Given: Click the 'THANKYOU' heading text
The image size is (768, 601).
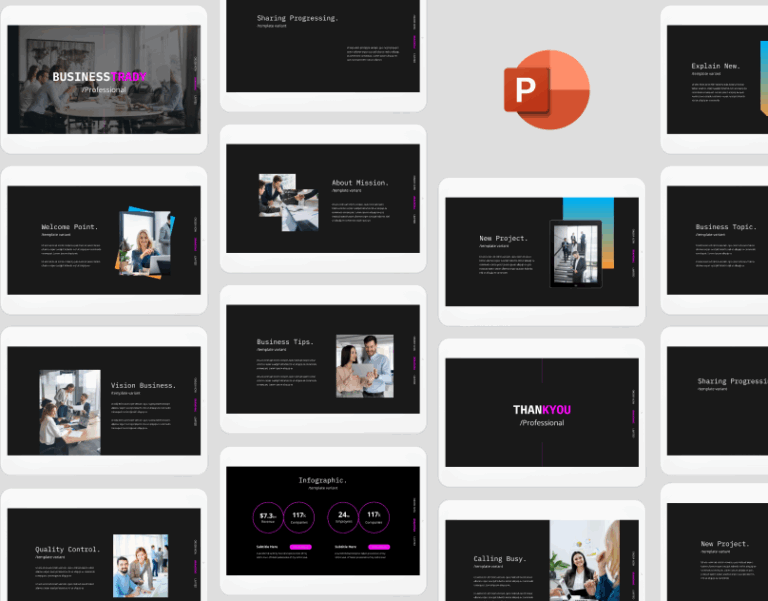Looking at the screenshot, I should coord(542,409).
